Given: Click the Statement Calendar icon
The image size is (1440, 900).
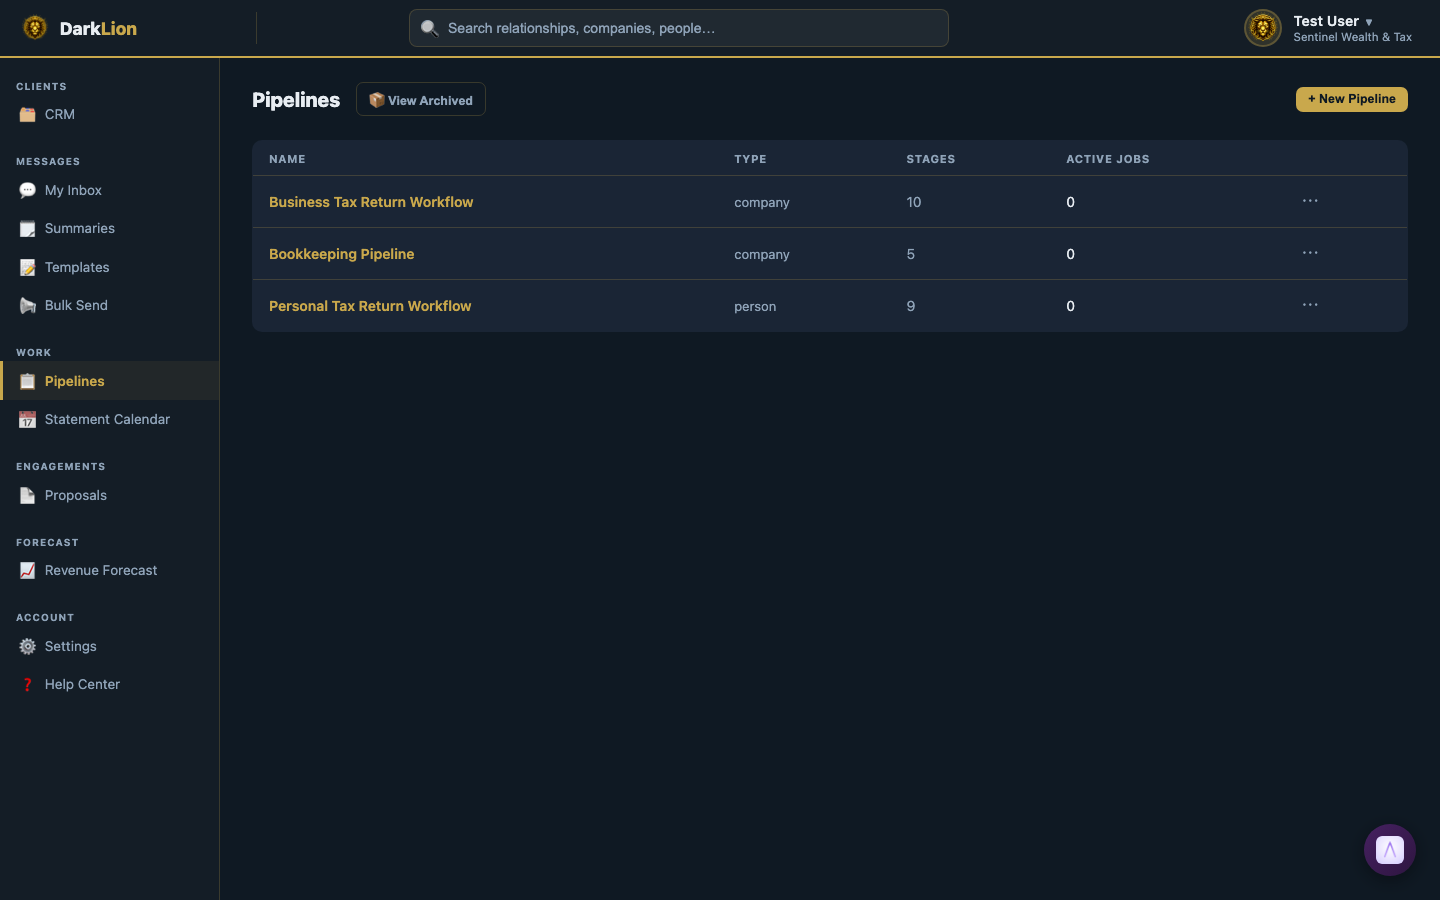Looking at the screenshot, I should 27,420.
